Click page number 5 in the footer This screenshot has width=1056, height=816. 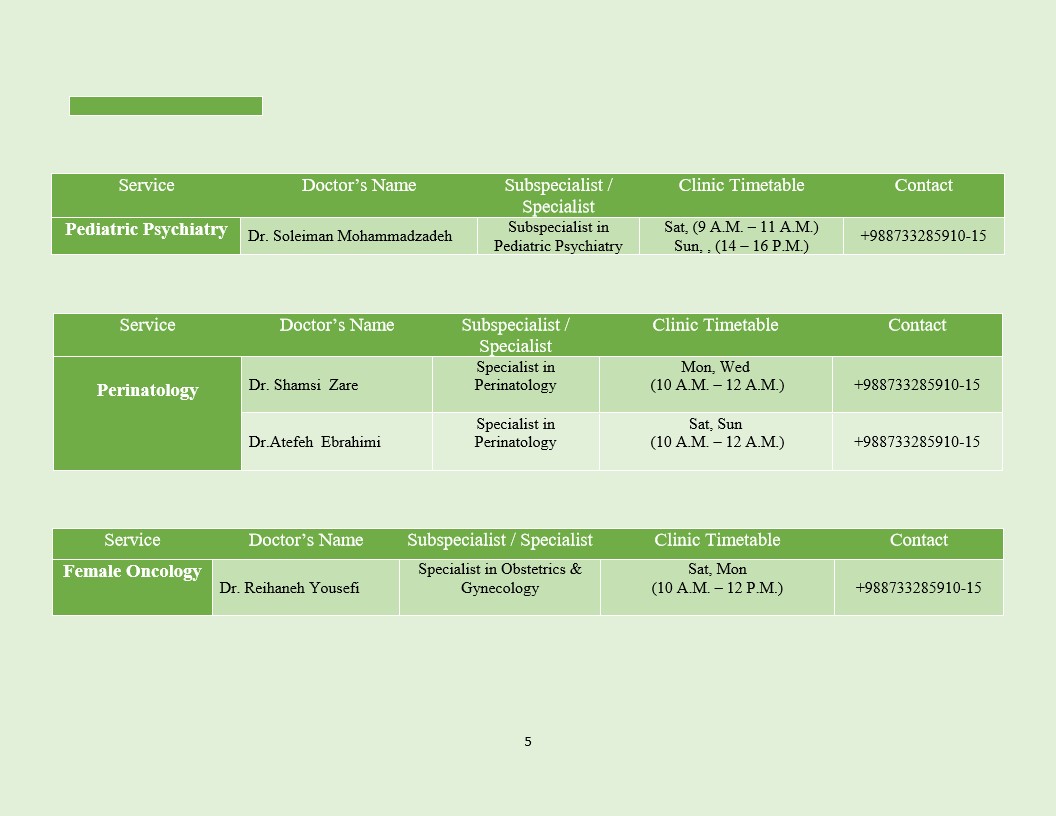[x=528, y=742]
